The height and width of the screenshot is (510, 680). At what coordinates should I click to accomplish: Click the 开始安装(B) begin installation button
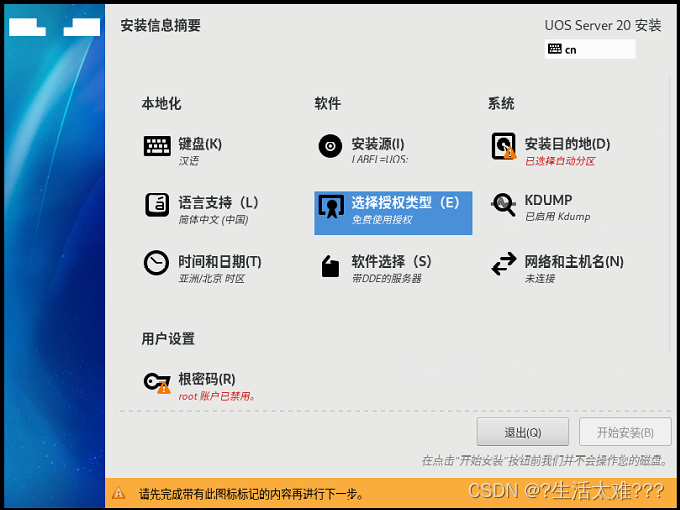tap(625, 432)
